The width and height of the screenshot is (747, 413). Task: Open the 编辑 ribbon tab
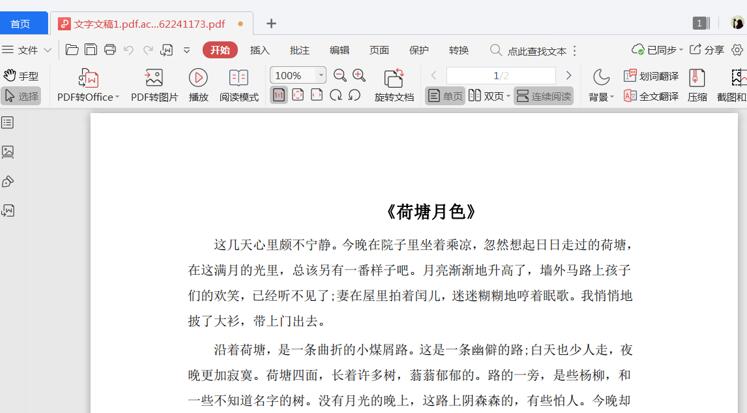[x=339, y=50]
